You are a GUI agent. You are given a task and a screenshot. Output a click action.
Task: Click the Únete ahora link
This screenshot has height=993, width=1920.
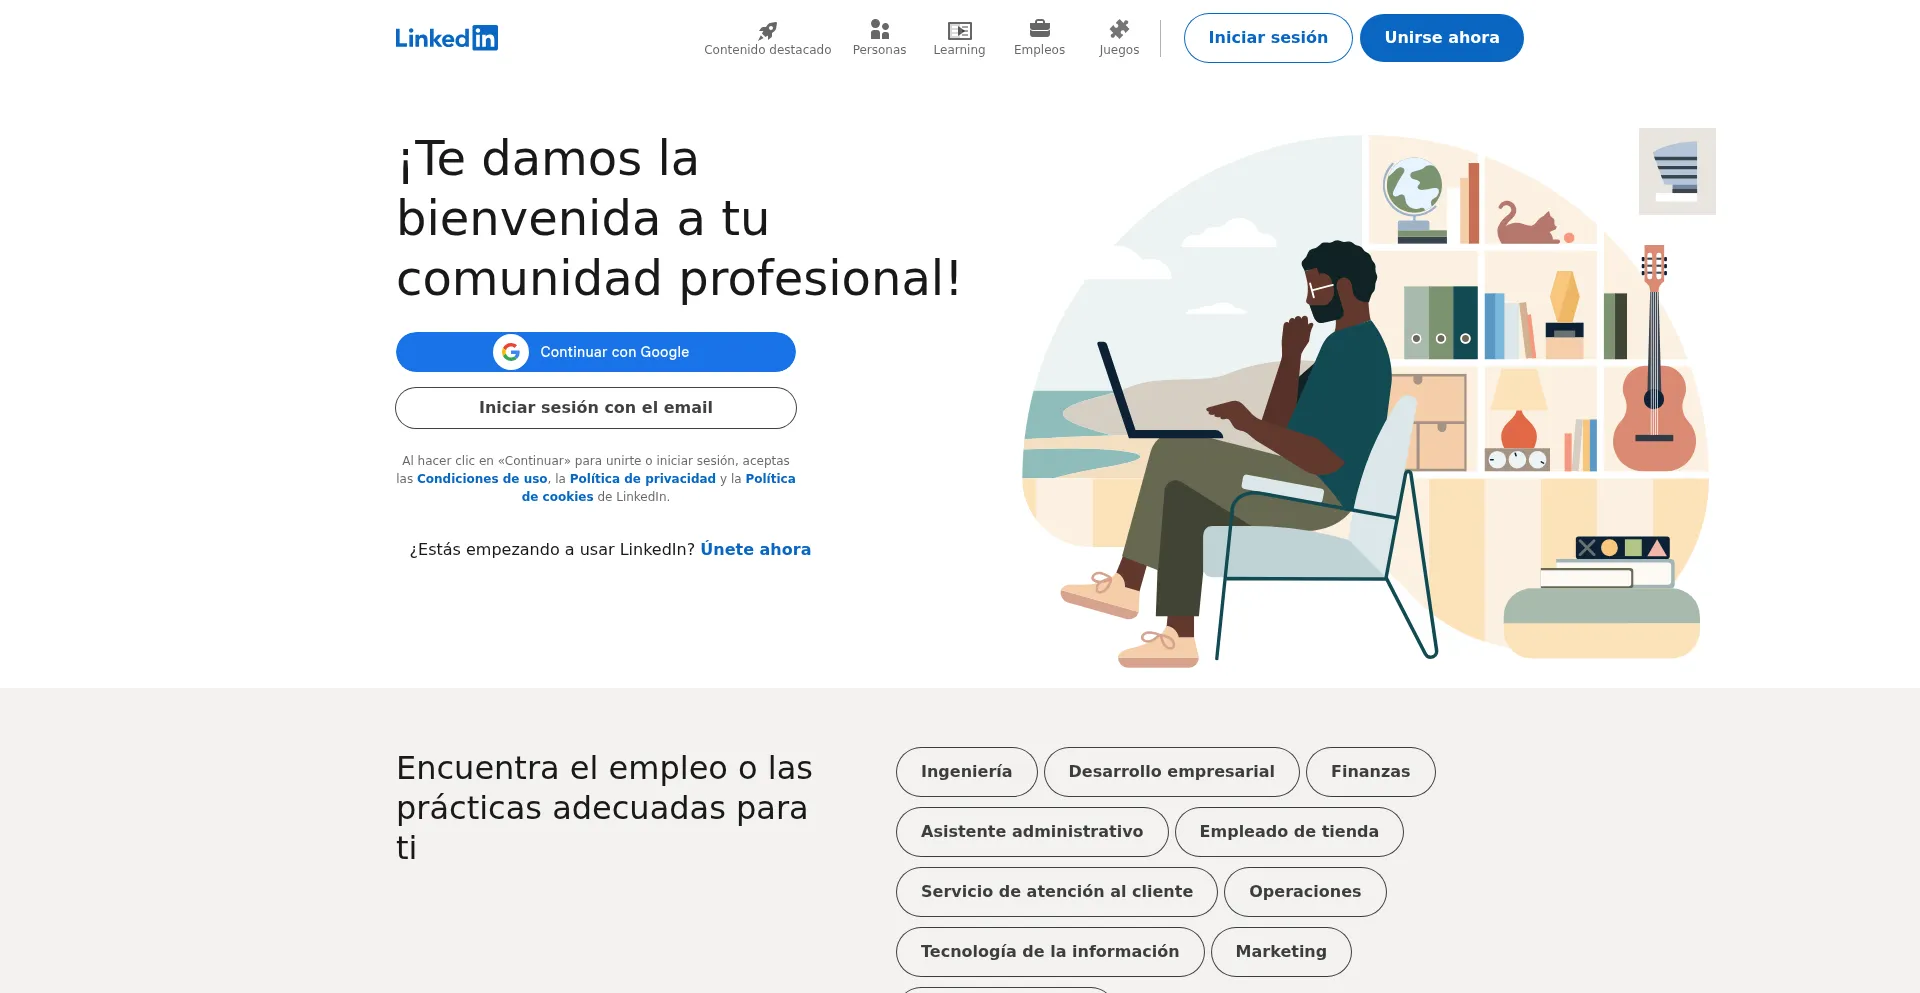[755, 549]
